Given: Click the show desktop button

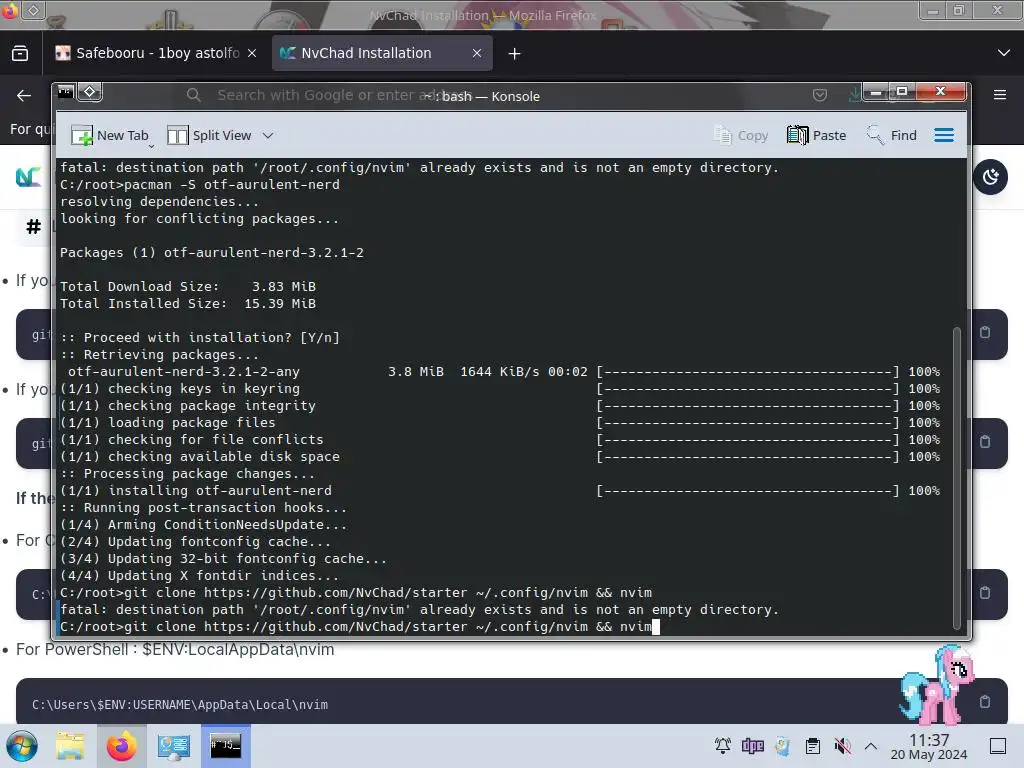Looking at the screenshot, I should 997,745.
